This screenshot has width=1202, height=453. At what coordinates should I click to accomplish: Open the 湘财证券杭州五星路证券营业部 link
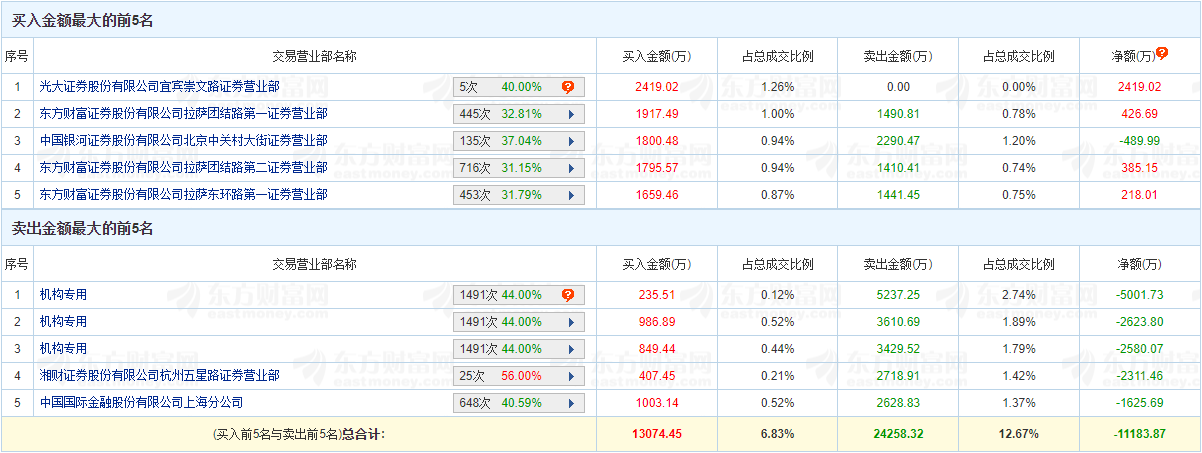click(x=159, y=376)
